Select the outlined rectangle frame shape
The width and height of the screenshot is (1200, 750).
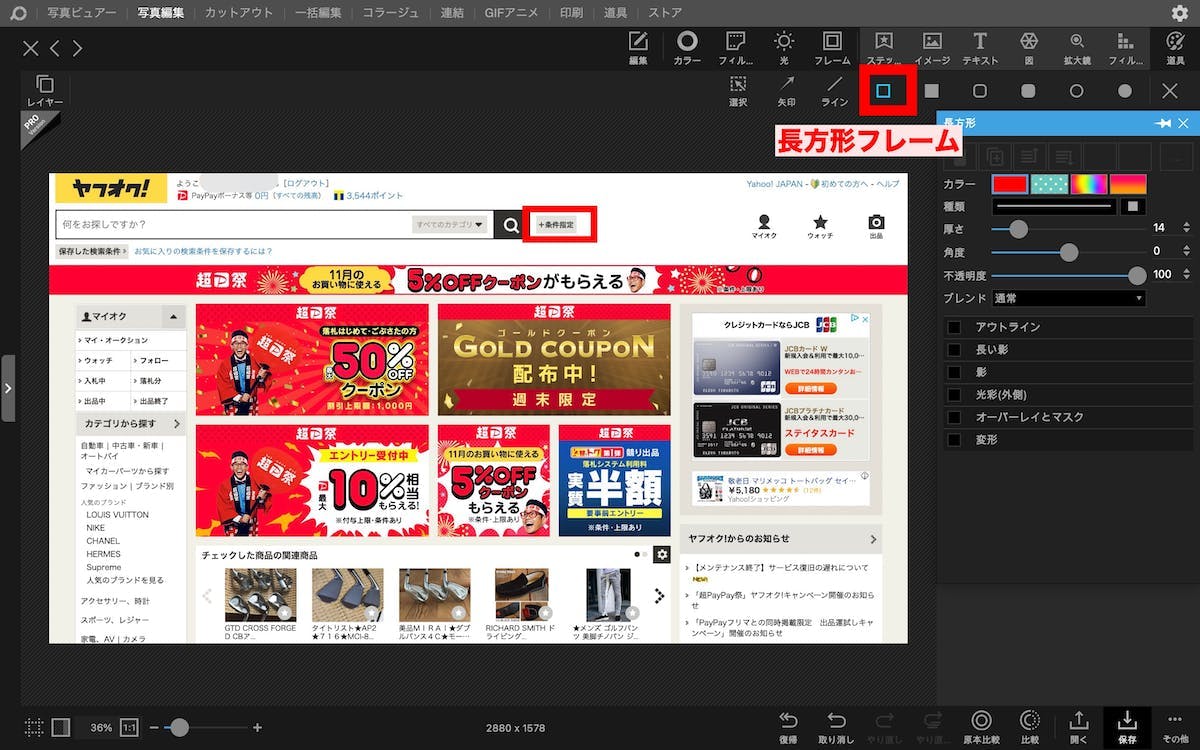click(883, 91)
